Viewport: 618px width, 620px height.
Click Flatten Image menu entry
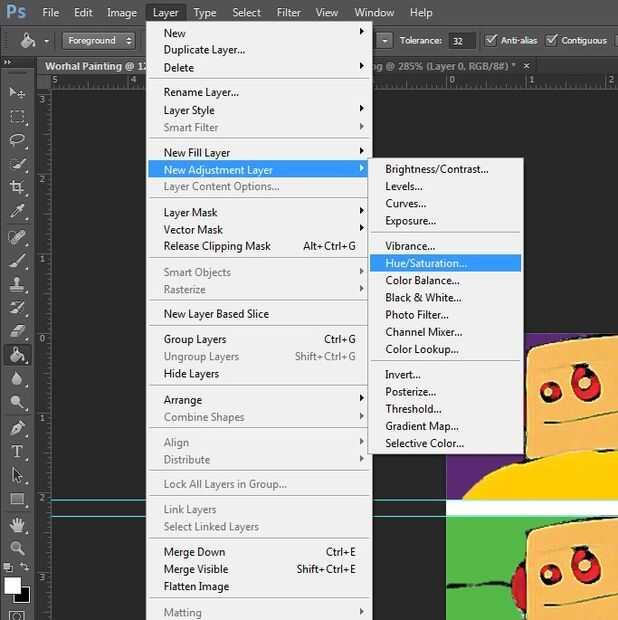(260, 586)
